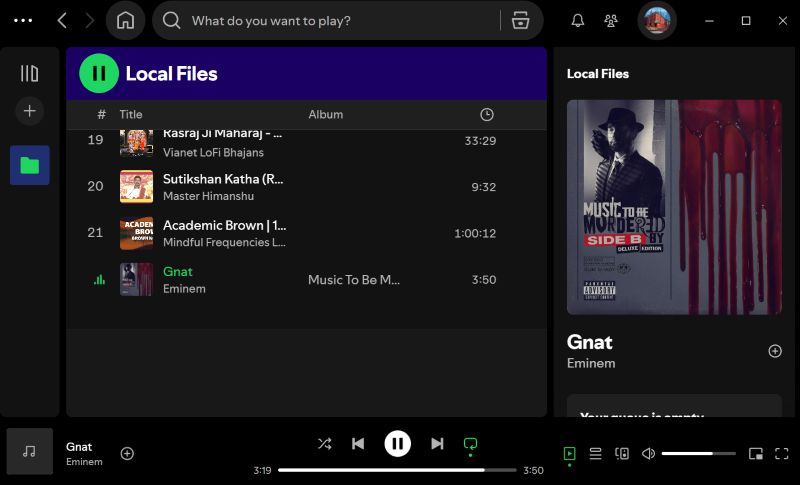800x485 pixels.
Task: Open Eminem artist under Gnat row
Action: [184, 289]
